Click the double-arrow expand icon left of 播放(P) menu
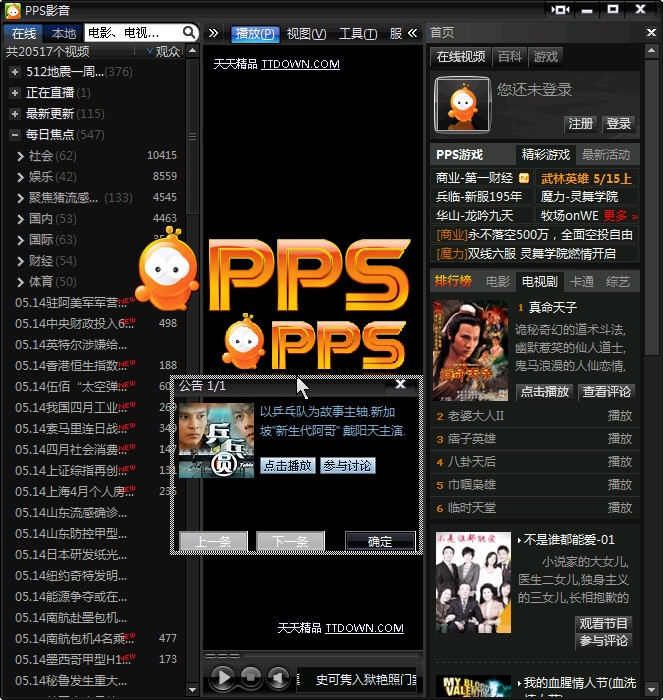663x700 pixels. (213, 33)
